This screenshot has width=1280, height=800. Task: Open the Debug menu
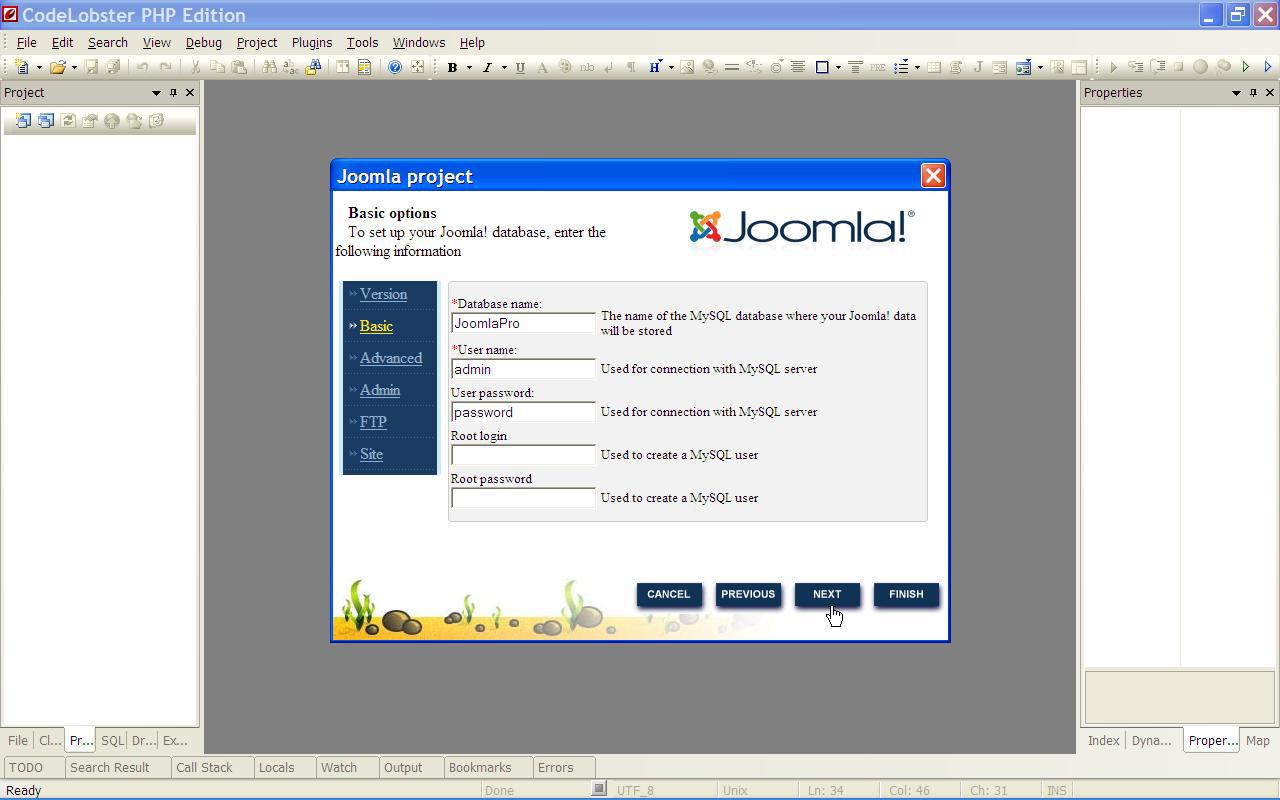pos(203,43)
